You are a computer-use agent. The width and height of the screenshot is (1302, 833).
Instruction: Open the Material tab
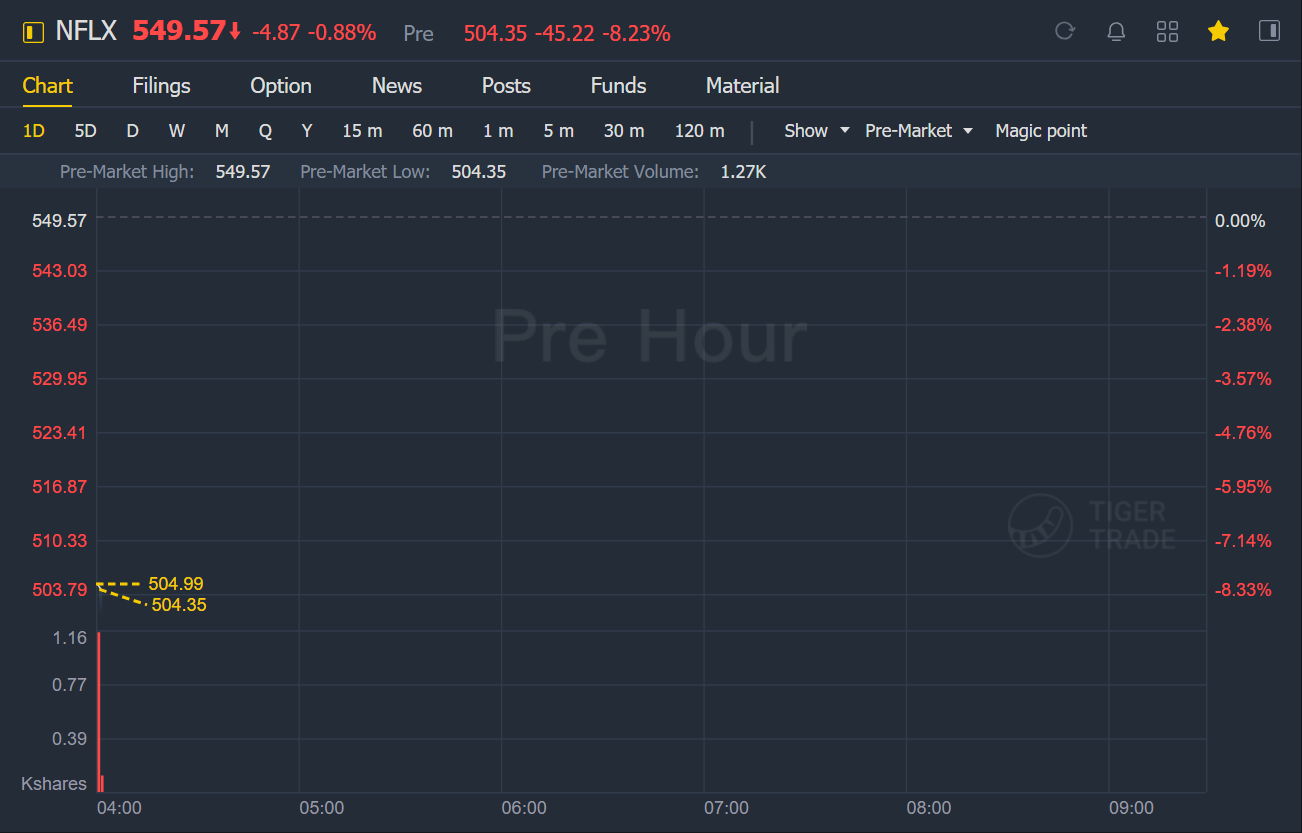tap(742, 86)
